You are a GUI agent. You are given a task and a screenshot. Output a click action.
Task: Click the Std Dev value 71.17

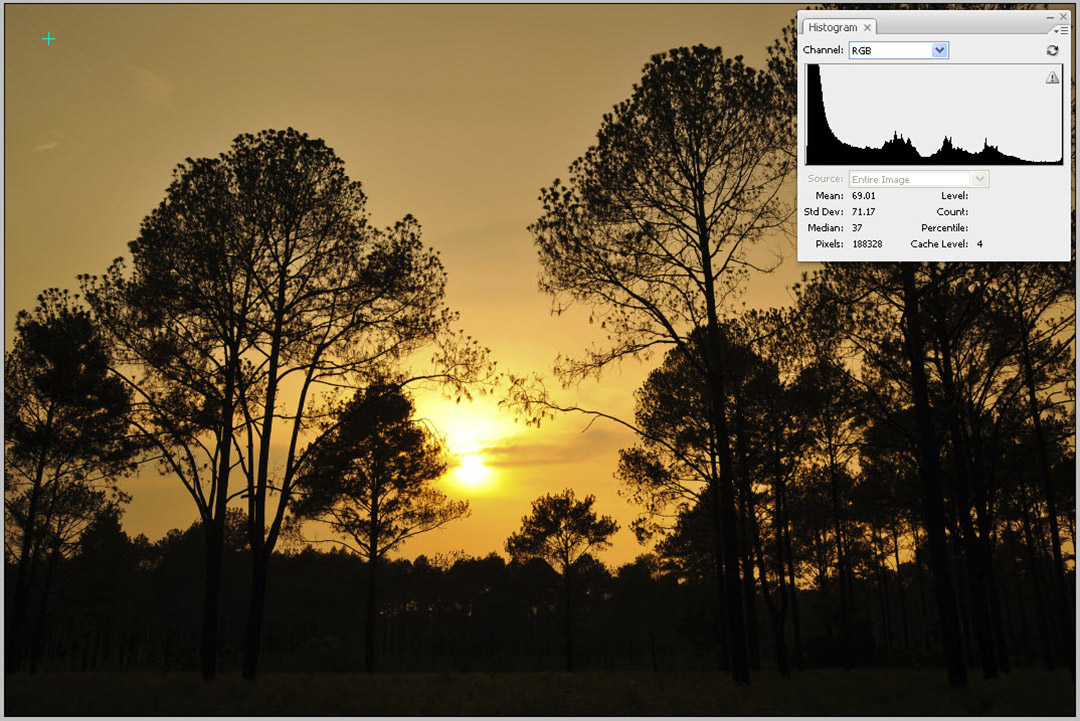coord(863,212)
